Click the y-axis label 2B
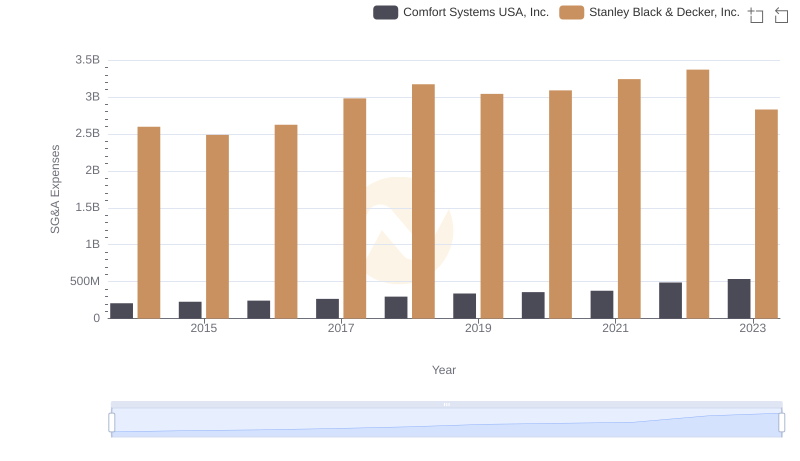Image resolution: width=800 pixels, height=461 pixels. 93,170
